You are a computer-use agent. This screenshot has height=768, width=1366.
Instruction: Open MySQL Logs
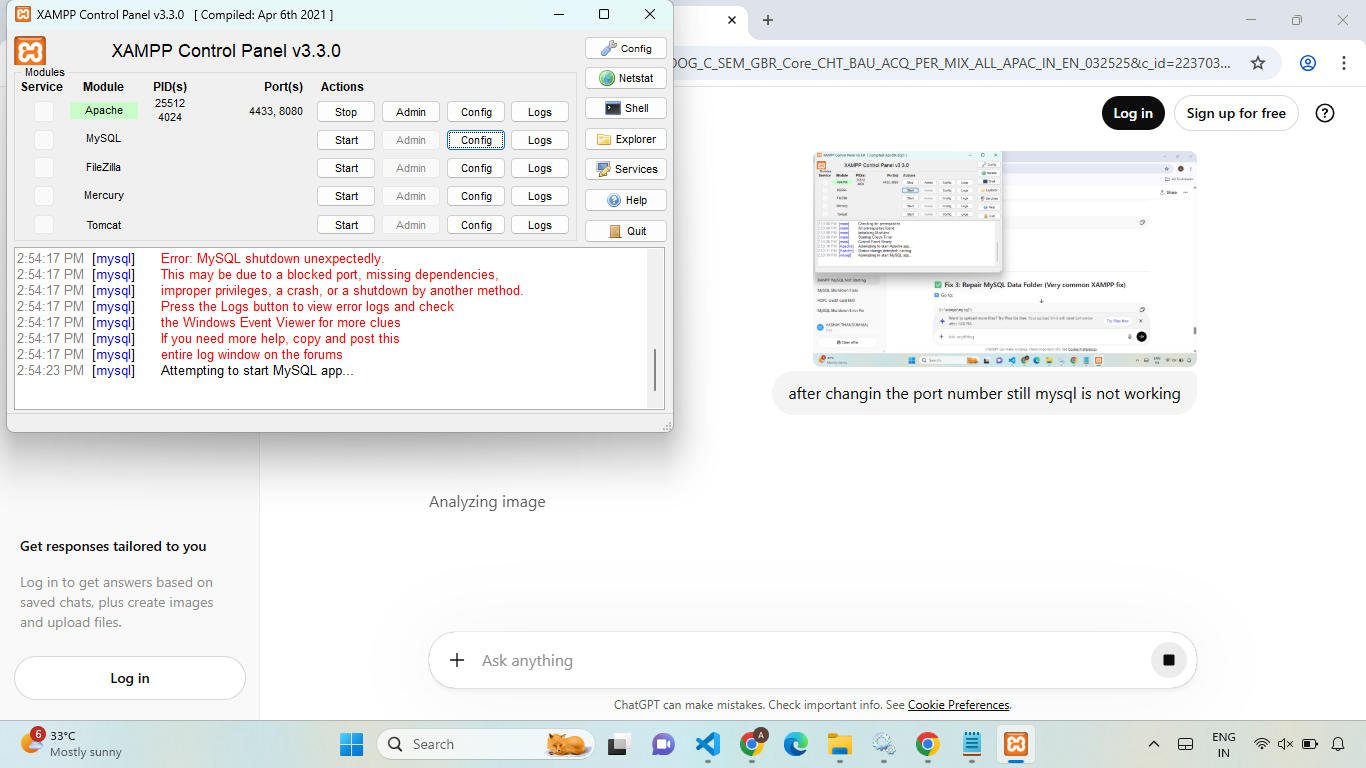pyautogui.click(x=539, y=140)
